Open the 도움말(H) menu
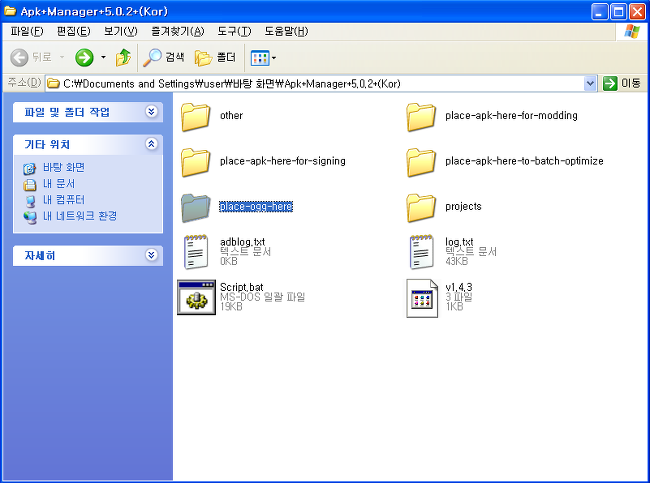This screenshot has width=650, height=483. tap(286, 32)
